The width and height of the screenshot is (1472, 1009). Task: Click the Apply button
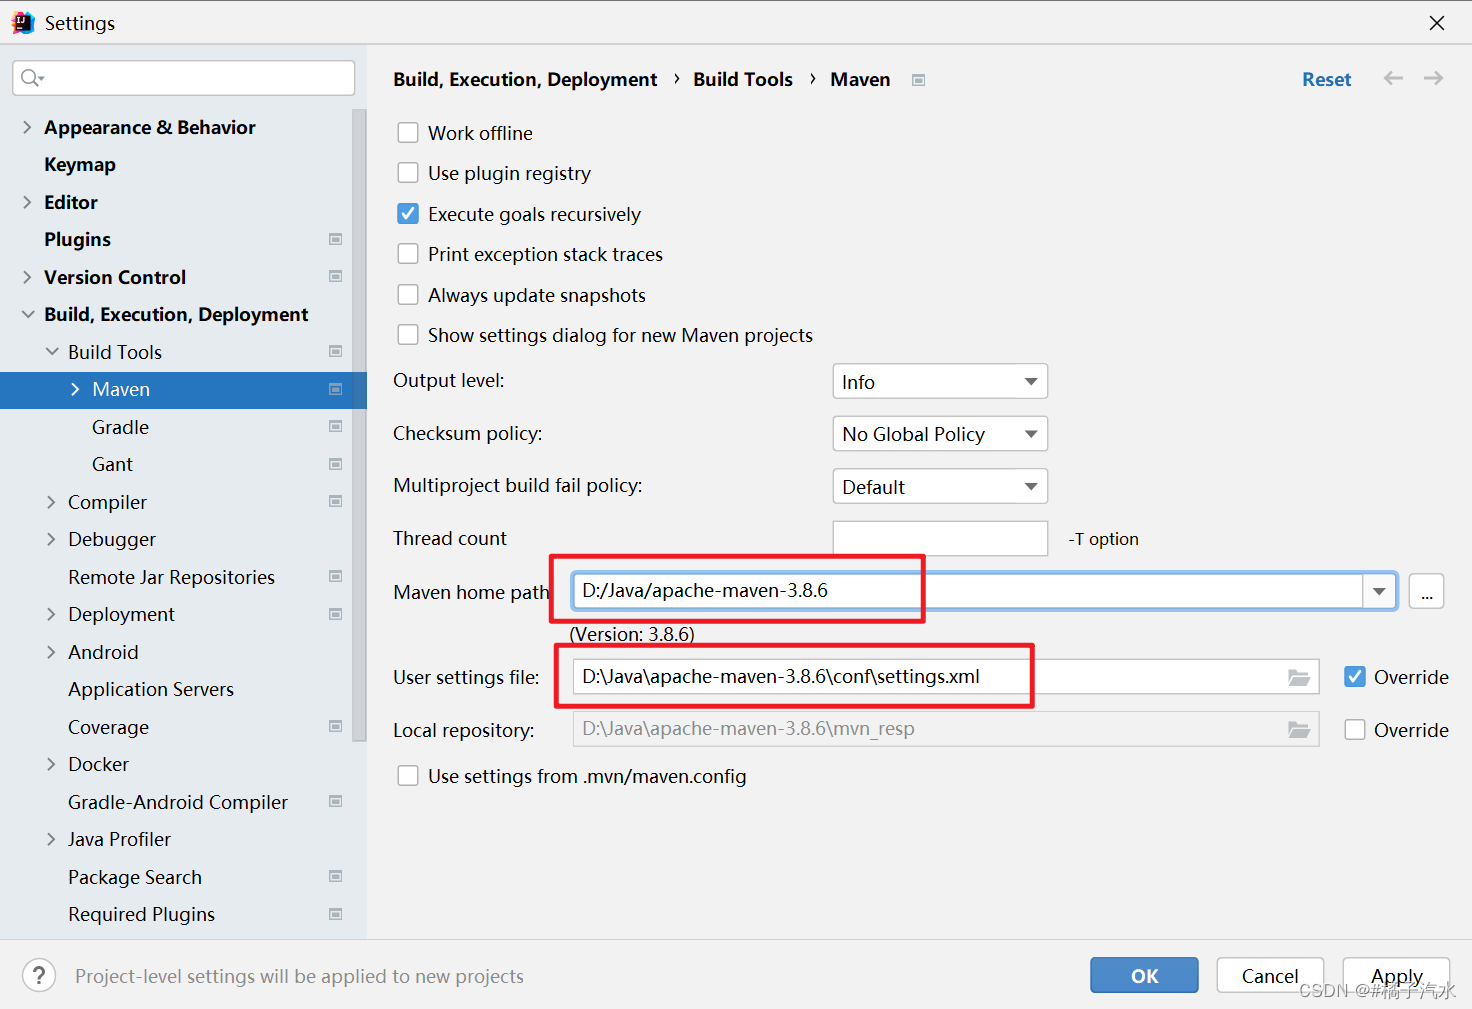tap(1396, 975)
